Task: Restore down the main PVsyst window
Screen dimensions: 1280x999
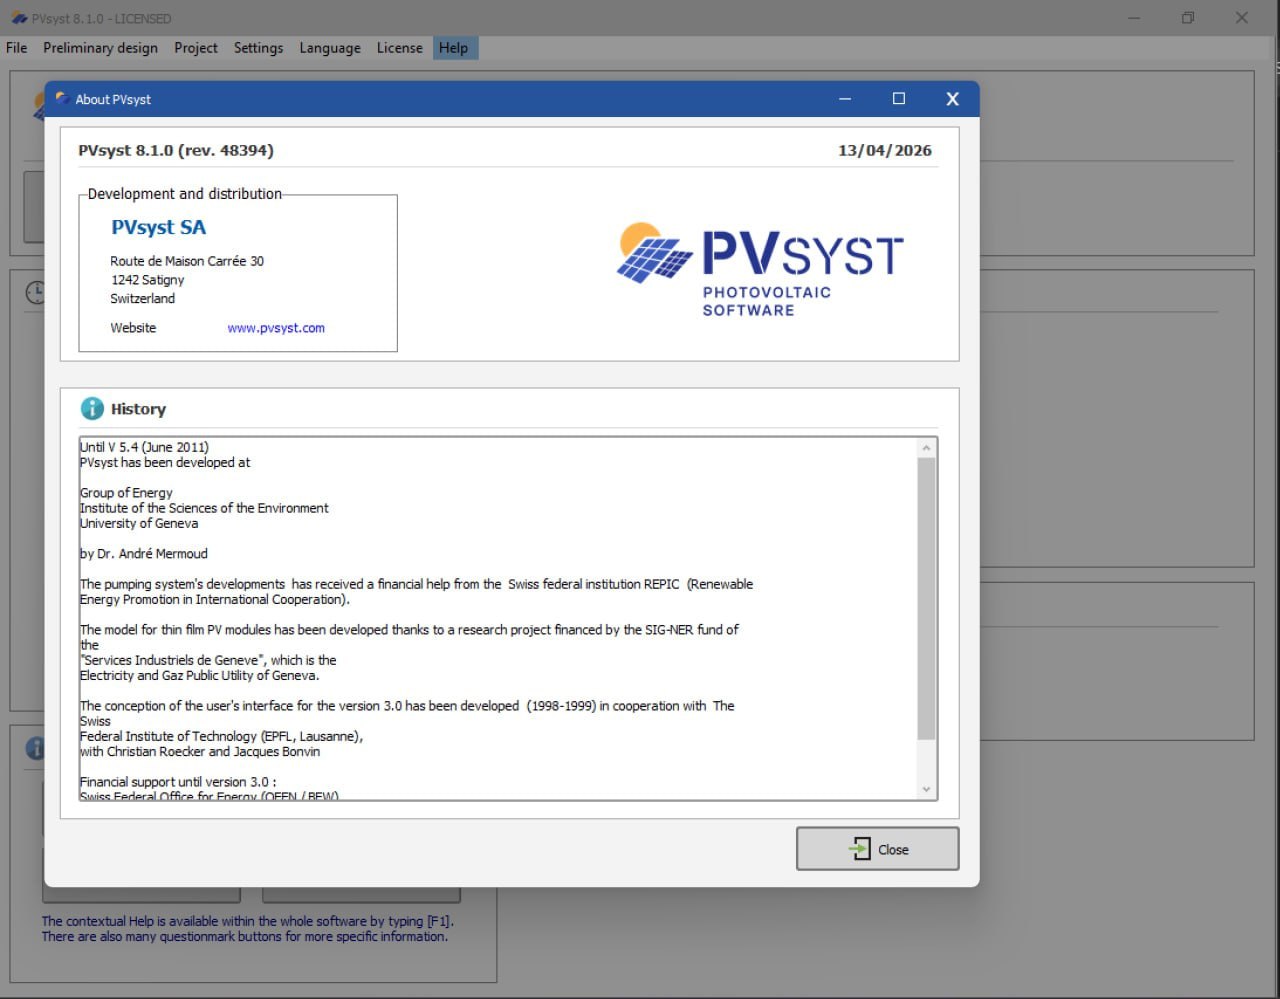Action: point(1188,18)
